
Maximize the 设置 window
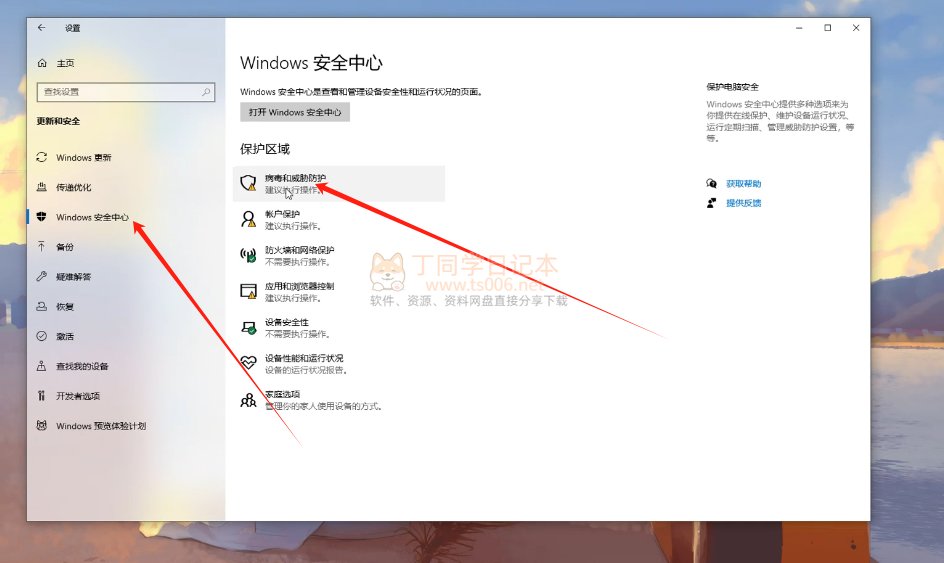point(828,28)
